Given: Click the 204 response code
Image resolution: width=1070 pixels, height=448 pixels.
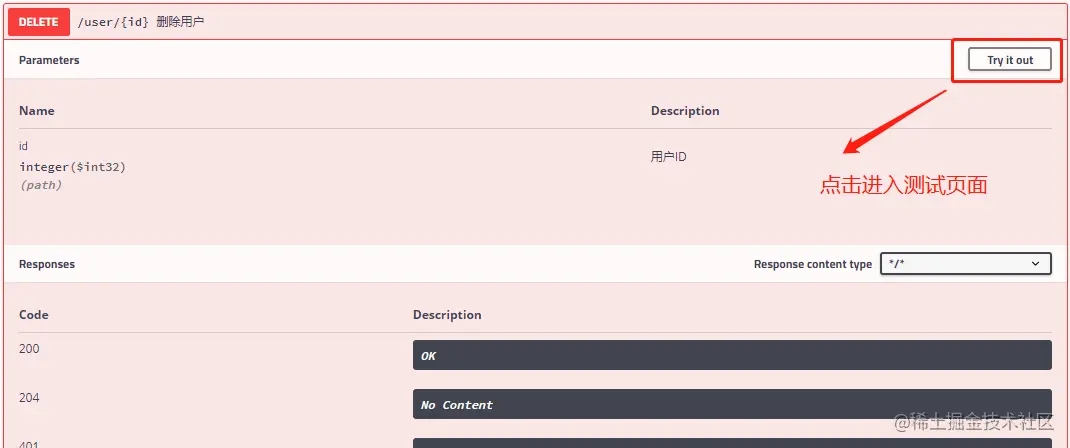Looking at the screenshot, I should tap(29, 397).
